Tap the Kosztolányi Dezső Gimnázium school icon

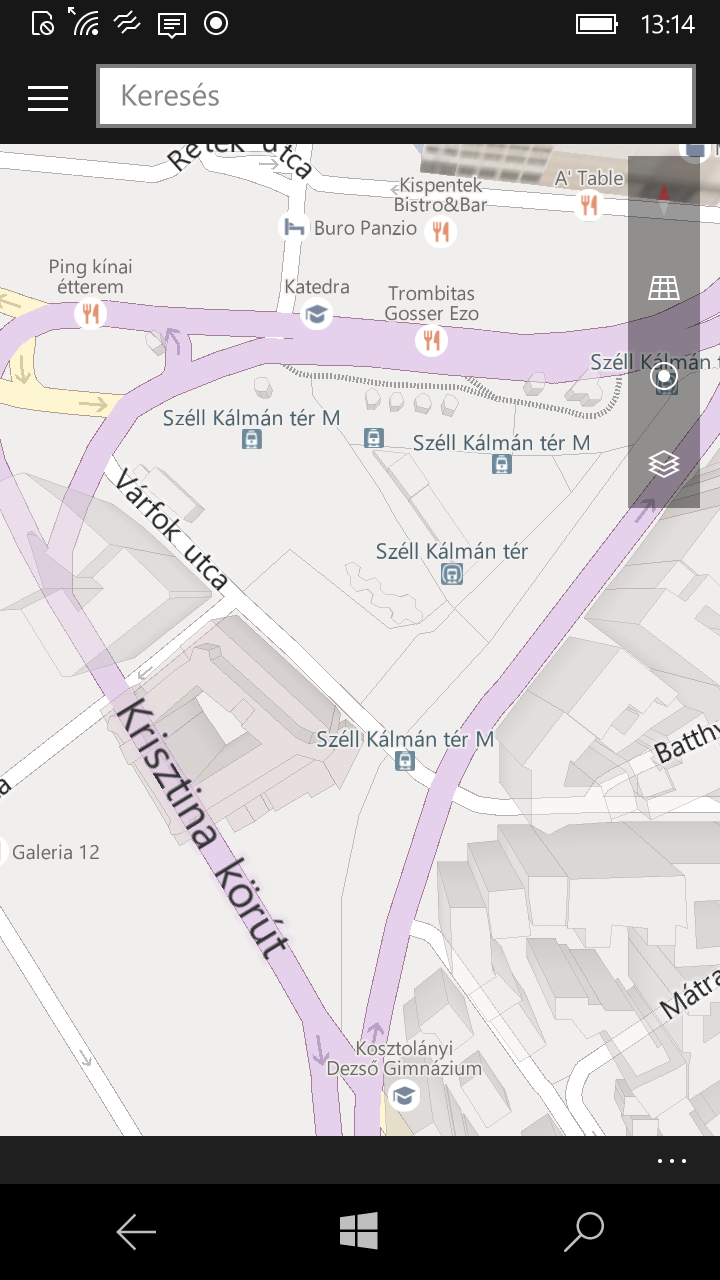pos(404,1096)
